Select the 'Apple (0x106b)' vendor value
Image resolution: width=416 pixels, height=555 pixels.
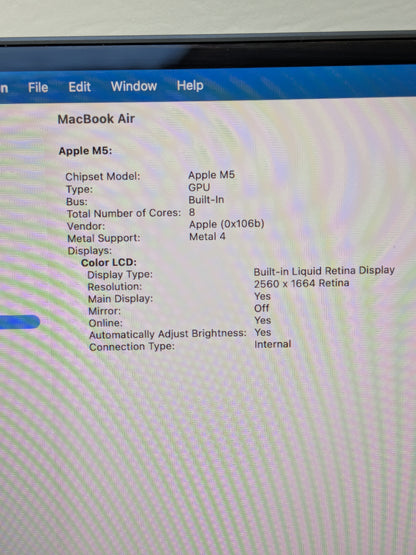tap(227, 224)
